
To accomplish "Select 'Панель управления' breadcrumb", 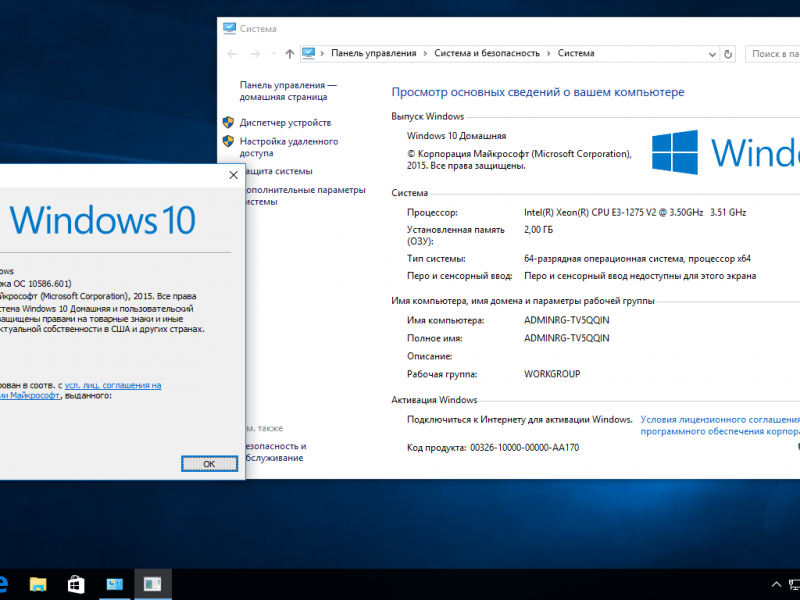I will click(x=373, y=53).
